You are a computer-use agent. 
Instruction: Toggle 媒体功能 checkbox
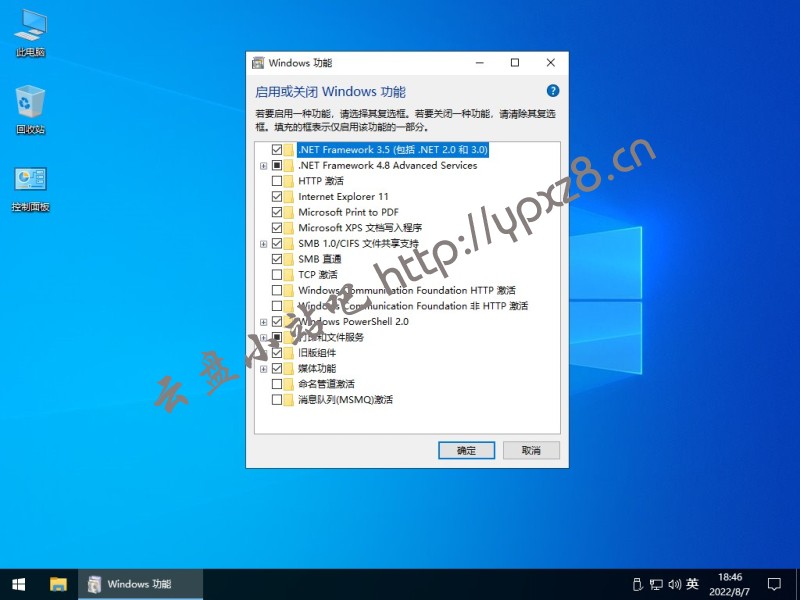(x=277, y=368)
